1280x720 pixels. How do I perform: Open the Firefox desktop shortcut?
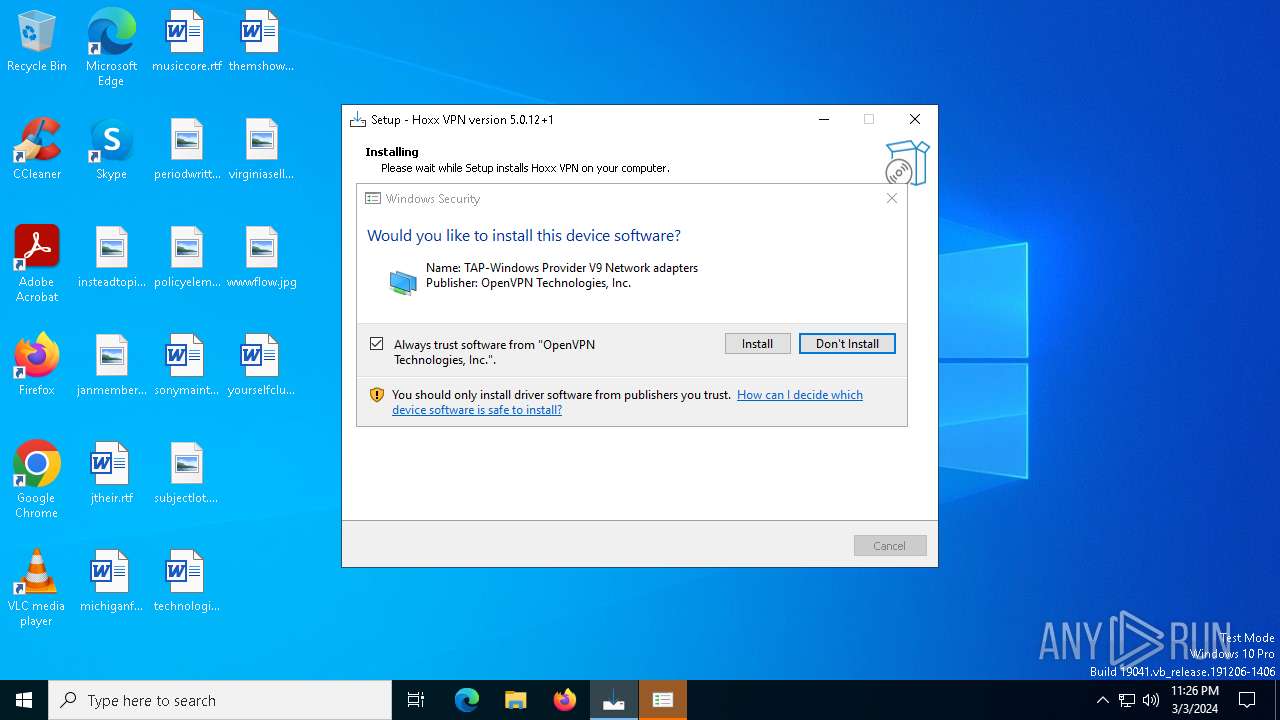click(37, 366)
